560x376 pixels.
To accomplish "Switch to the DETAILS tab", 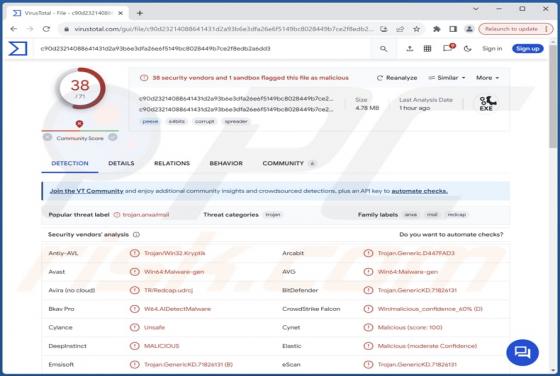I will point(121,163).
